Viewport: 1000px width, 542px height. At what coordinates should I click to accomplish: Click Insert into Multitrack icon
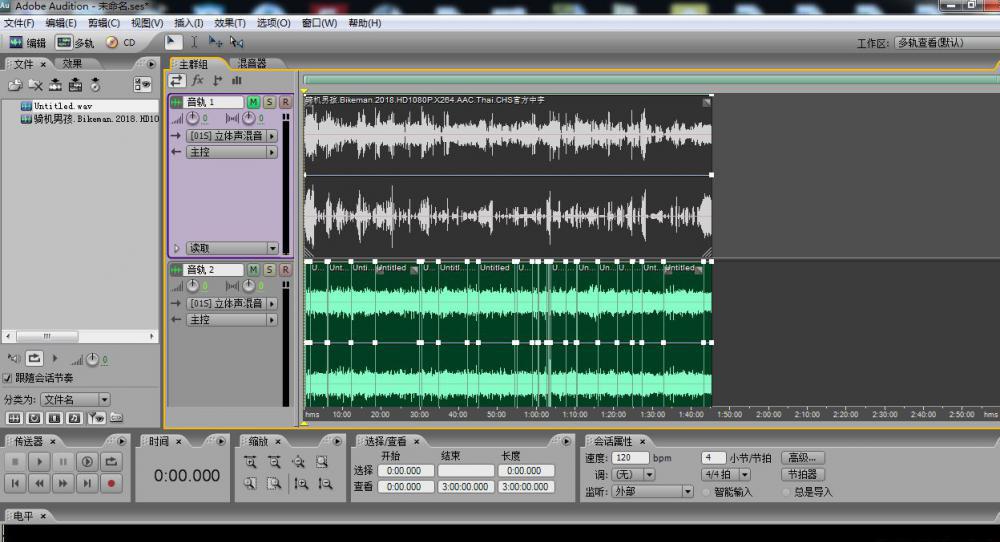(x=75, y=85)
